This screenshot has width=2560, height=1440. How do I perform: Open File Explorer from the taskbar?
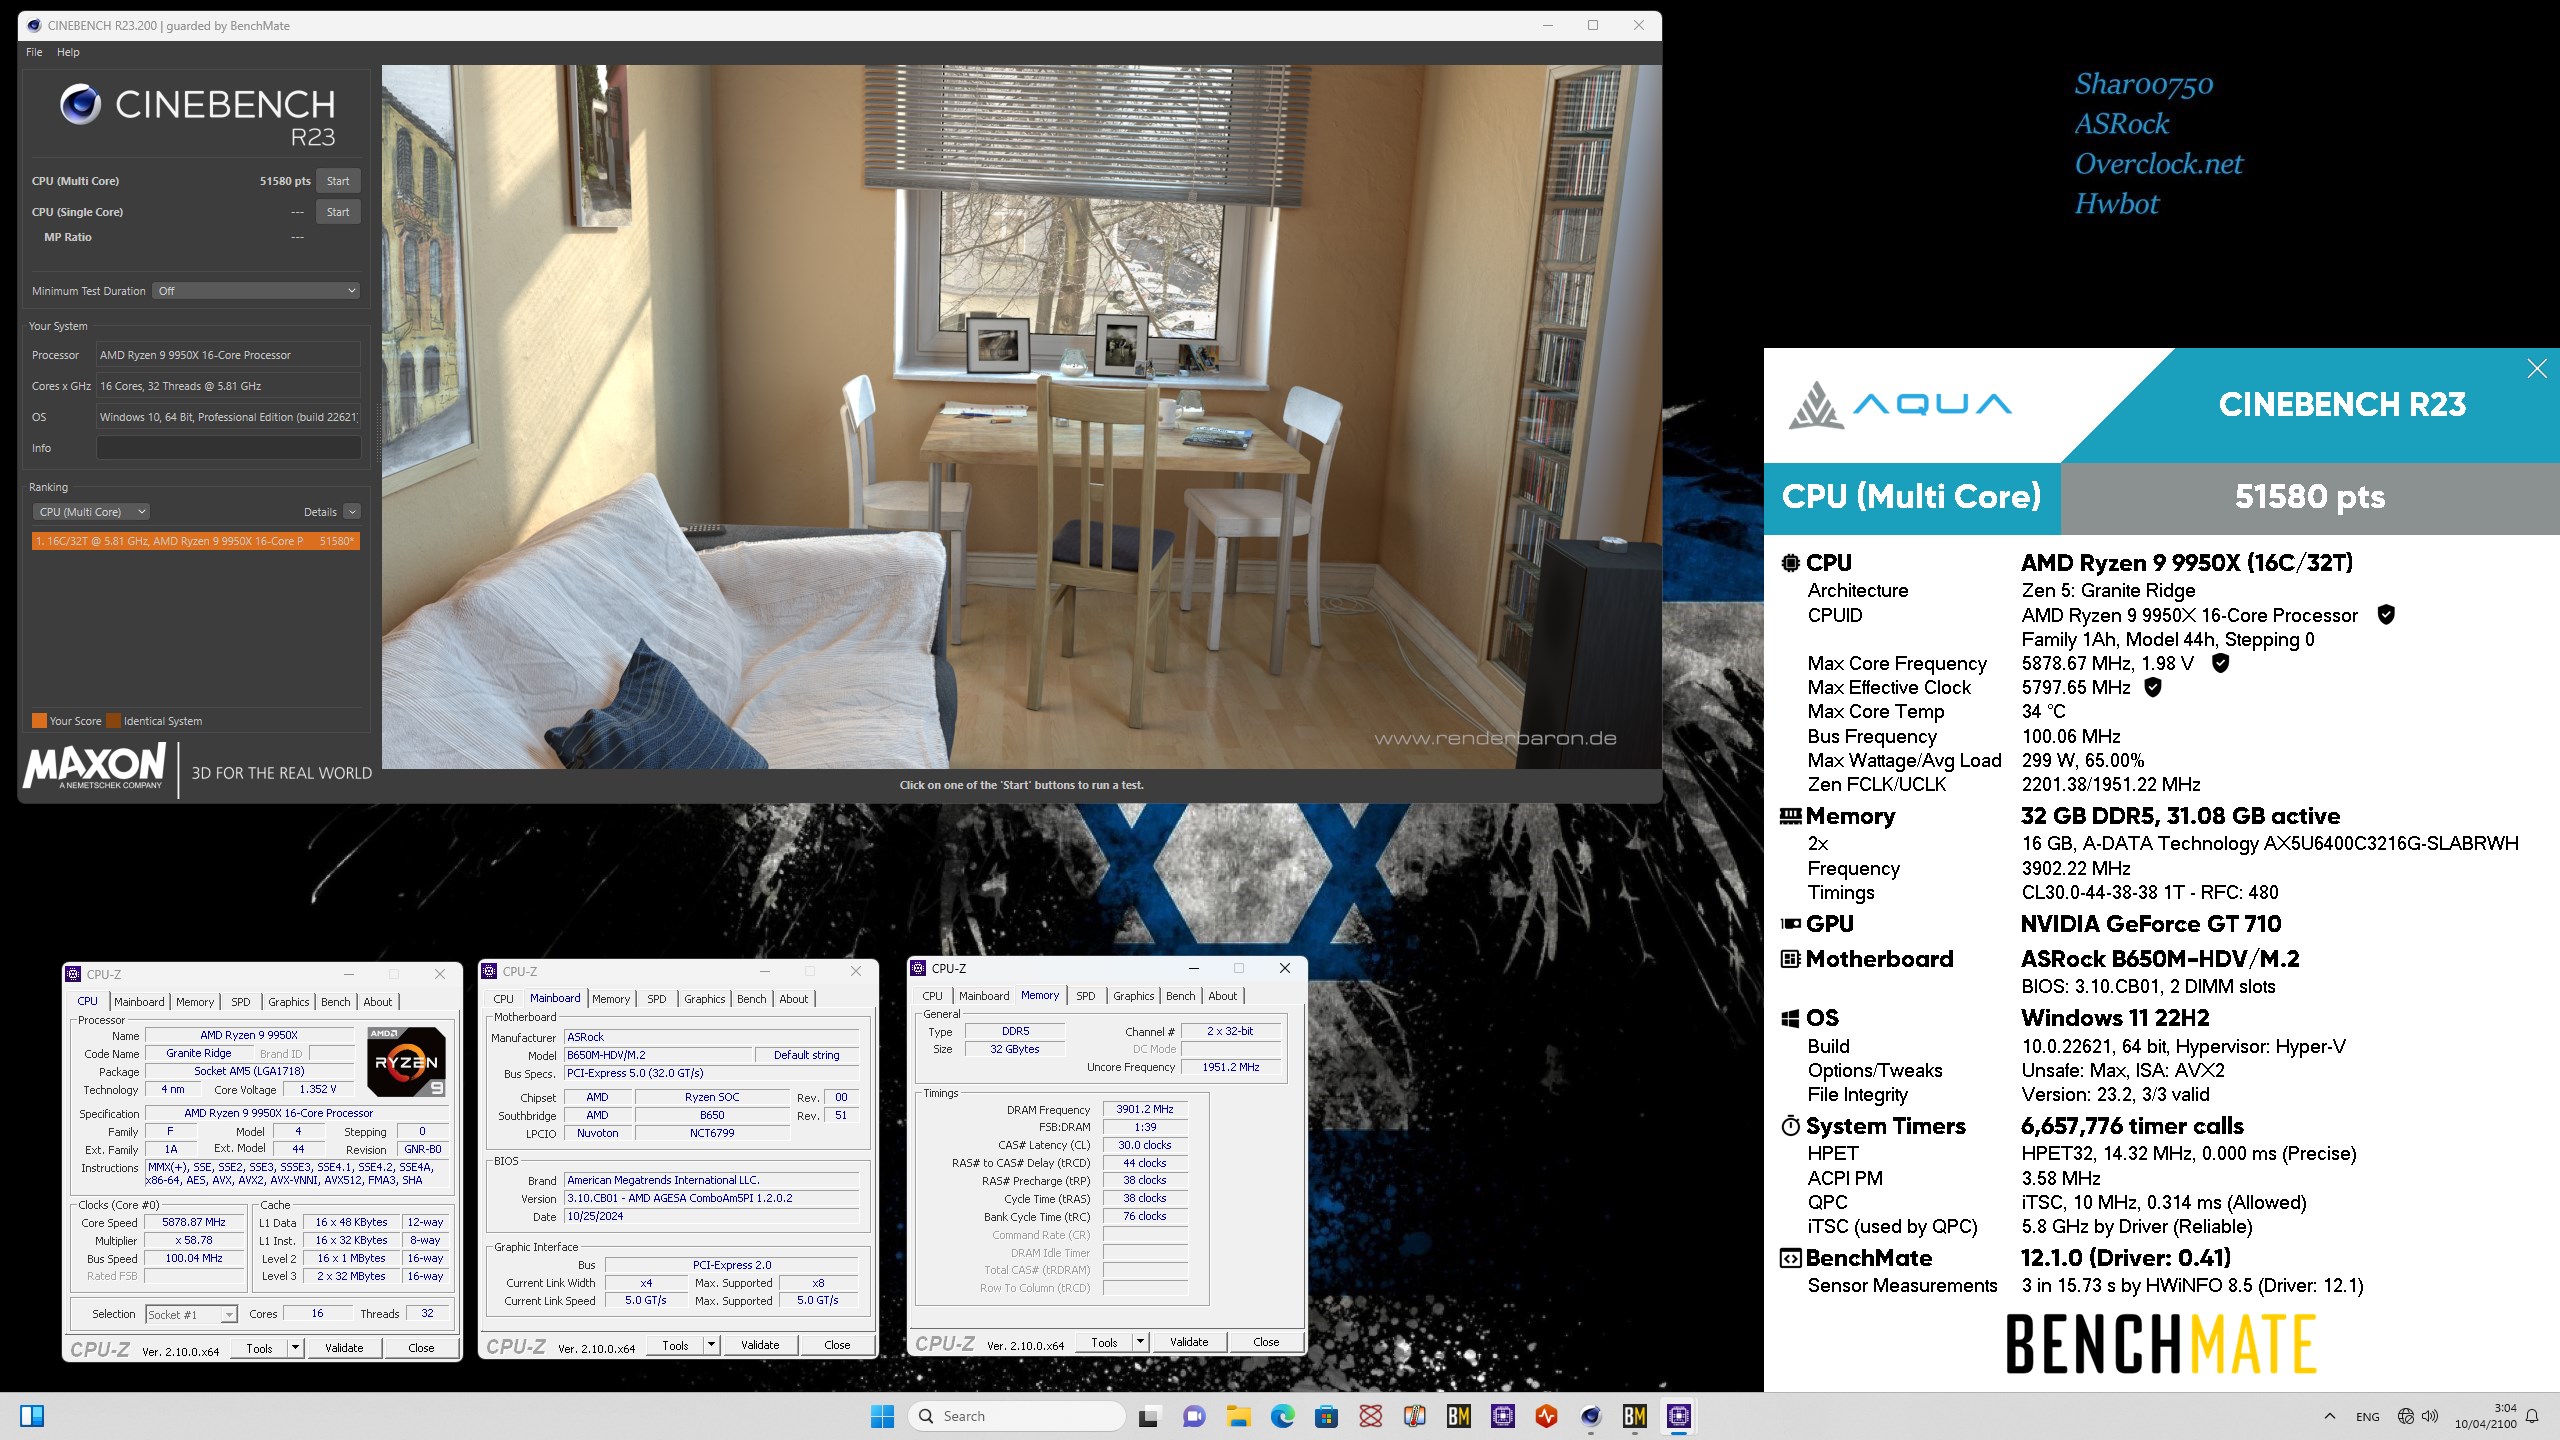coord(1238,1416)
